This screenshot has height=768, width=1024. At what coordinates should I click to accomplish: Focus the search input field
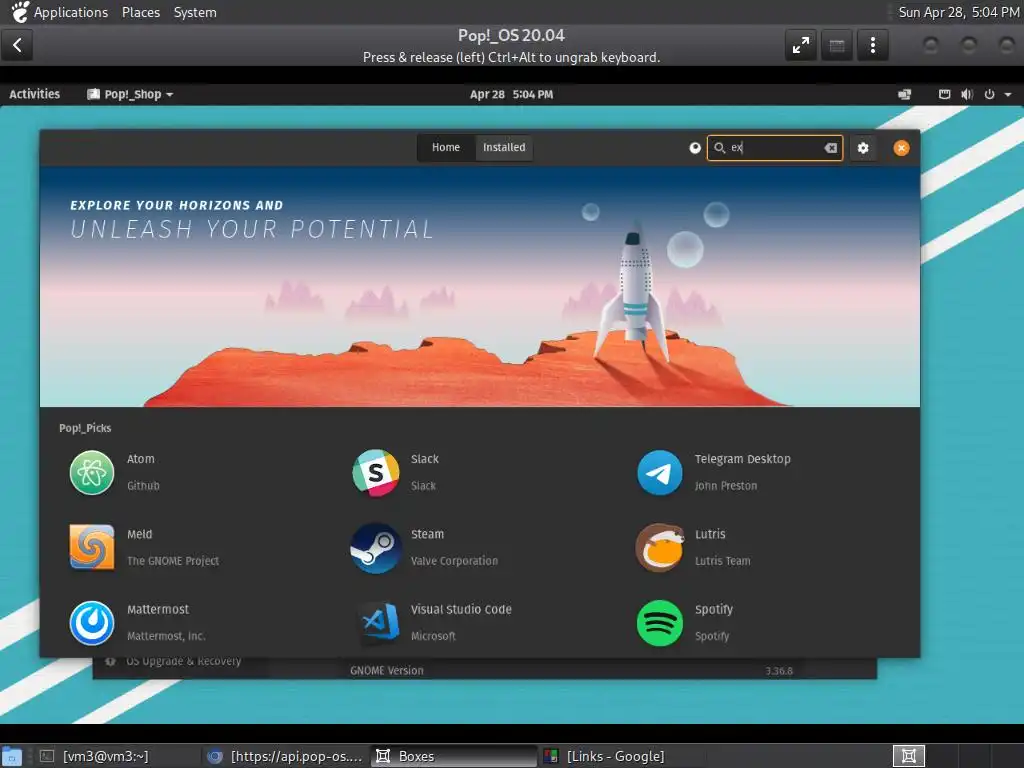pos(775,148)
